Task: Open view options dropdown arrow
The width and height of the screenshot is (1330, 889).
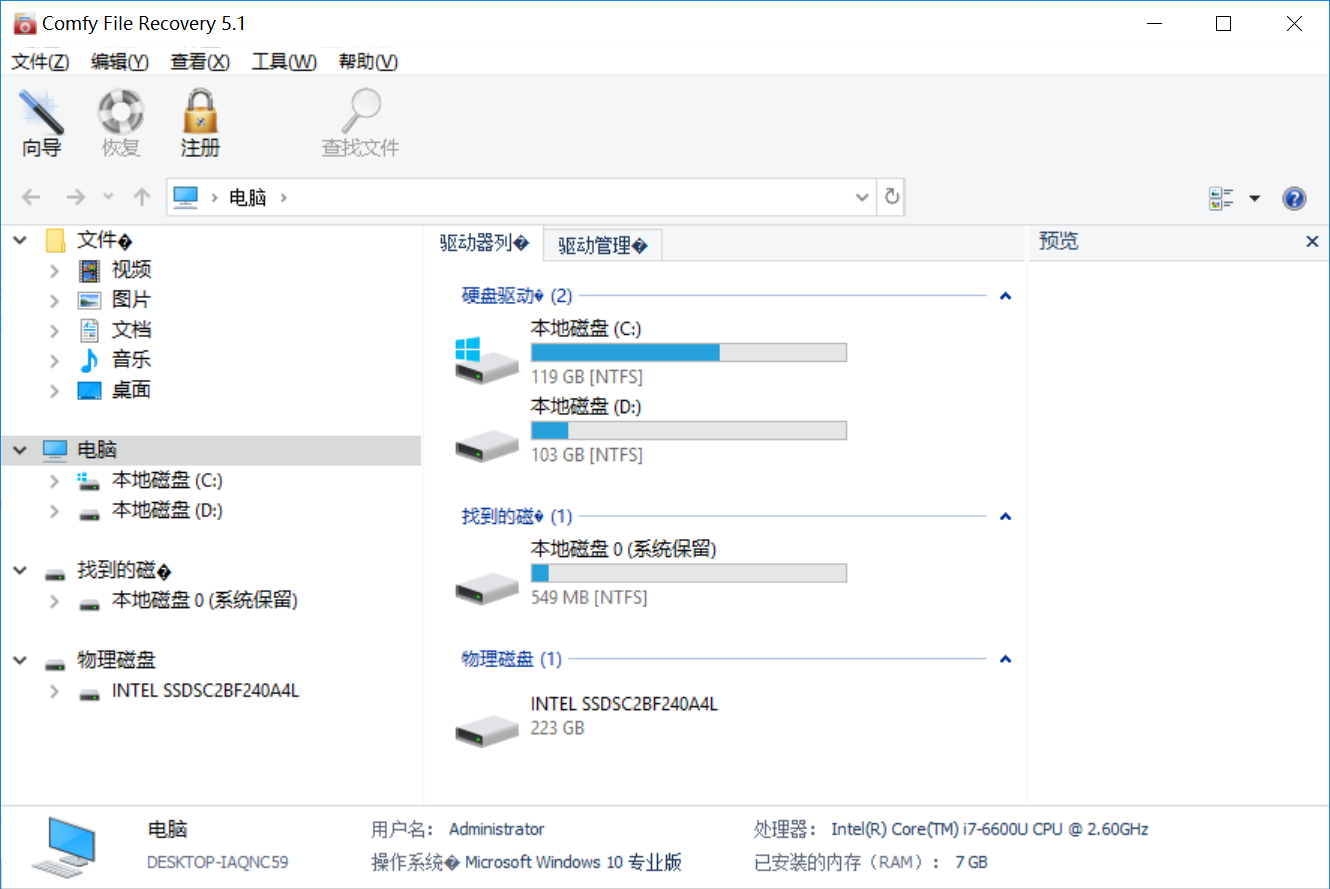Action: coord(1254,198)
